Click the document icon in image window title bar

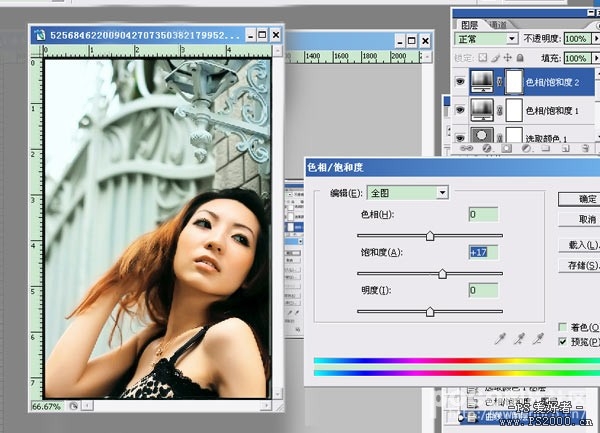(x=39, y=35)
